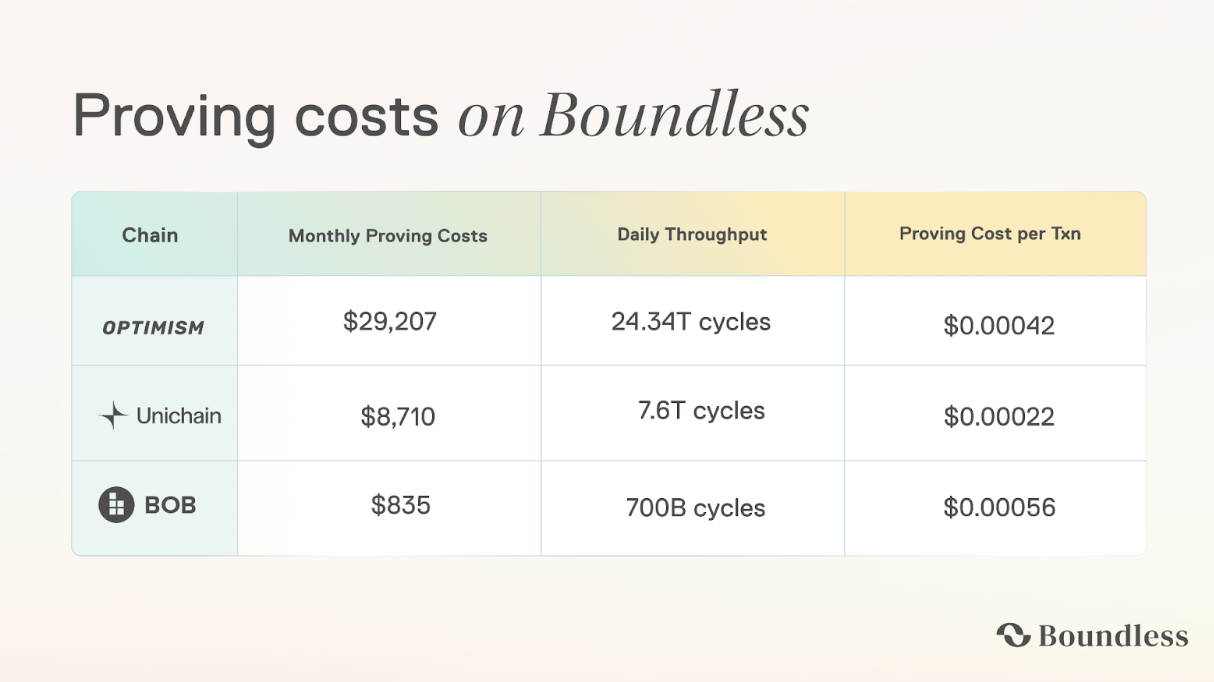Select the Monthly Proving Costs header
1214x682 pixels.
(x=388, y=236)
